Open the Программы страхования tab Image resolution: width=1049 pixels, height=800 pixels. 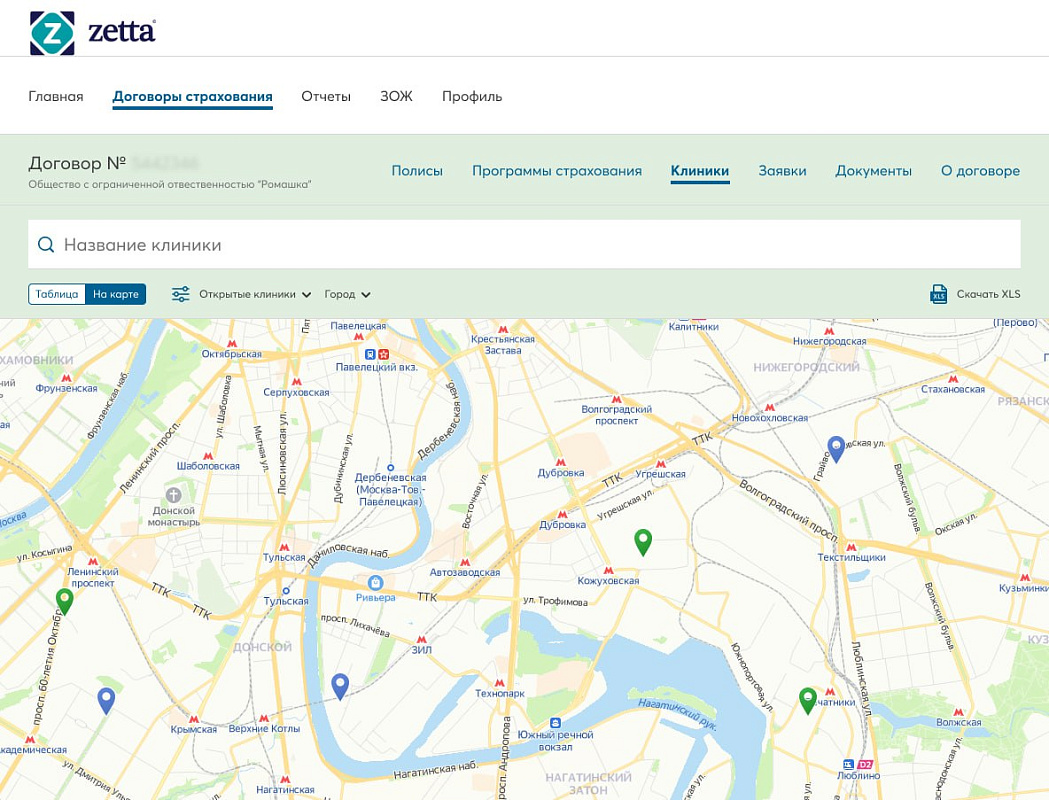[x=557, y=171]
